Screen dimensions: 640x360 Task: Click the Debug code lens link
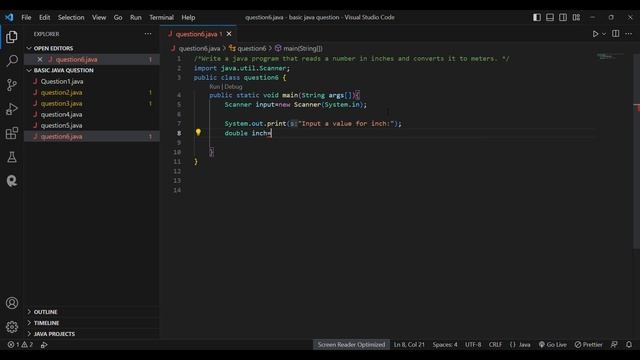click(x=233, y=87)
